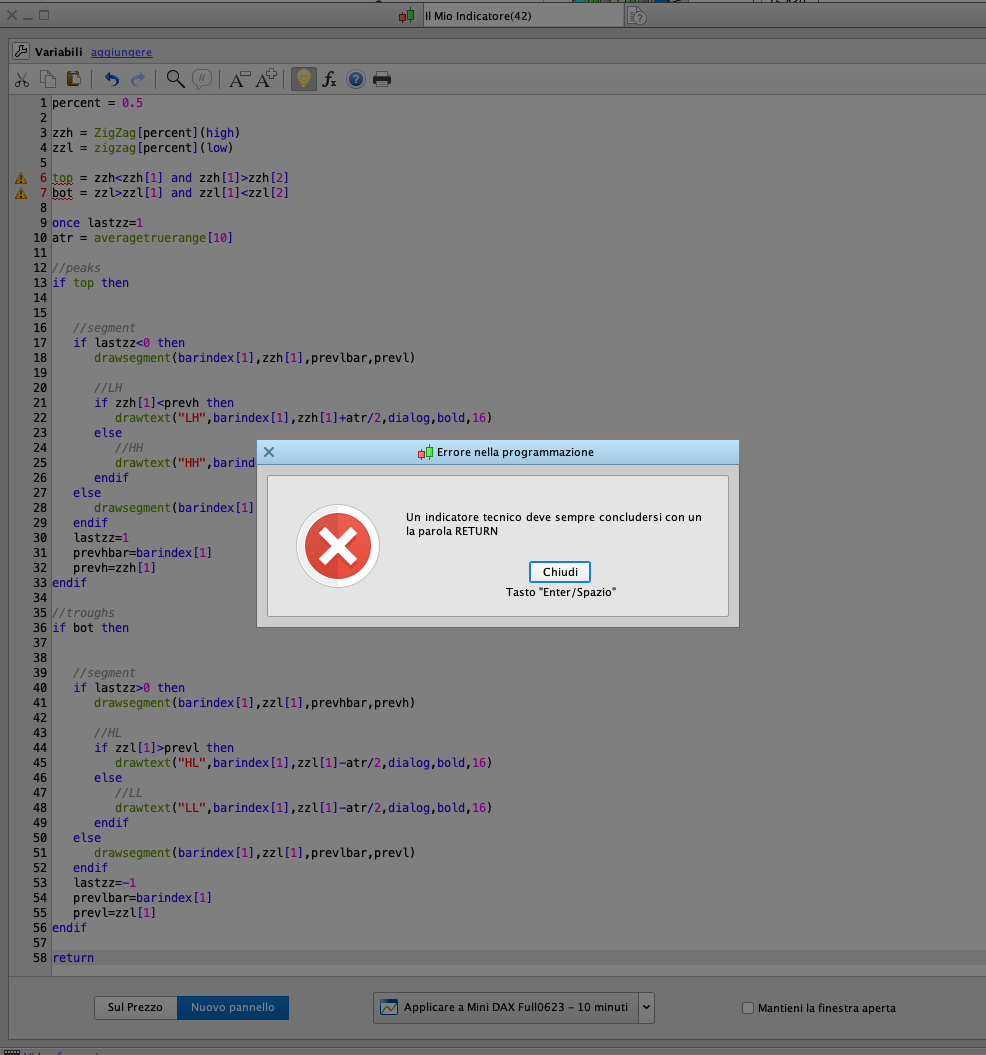
Task: Click the return keyword on line 58
Action: (x=73, y=957)
